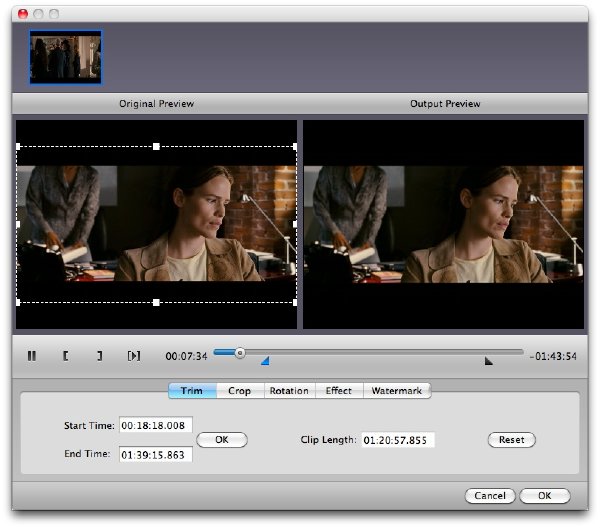Viewport: 600px width, 528px height.
Task: Click the top-left crop corner handle
Action: (x=18, y=147)
